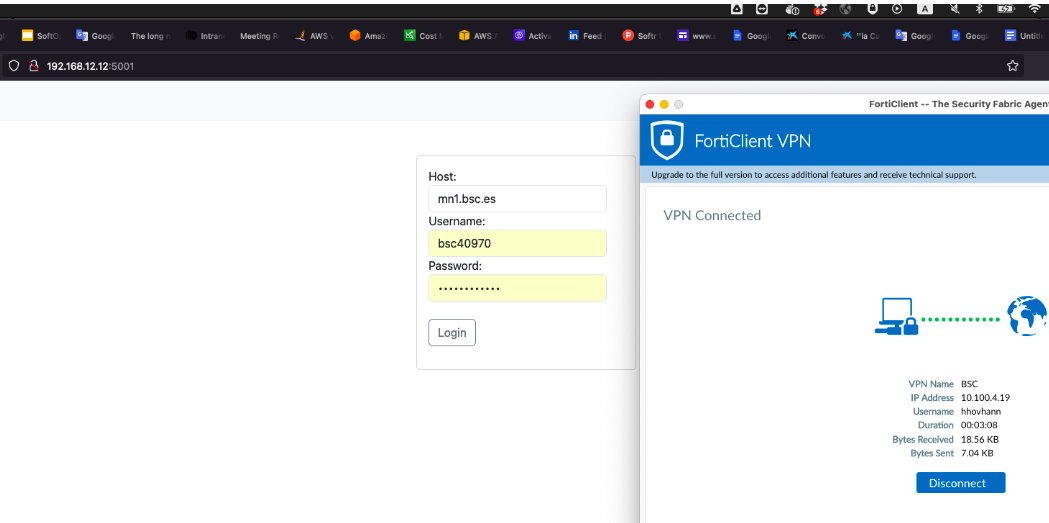
Task: Open the Softr bookmark
Action: click(641, 36)
